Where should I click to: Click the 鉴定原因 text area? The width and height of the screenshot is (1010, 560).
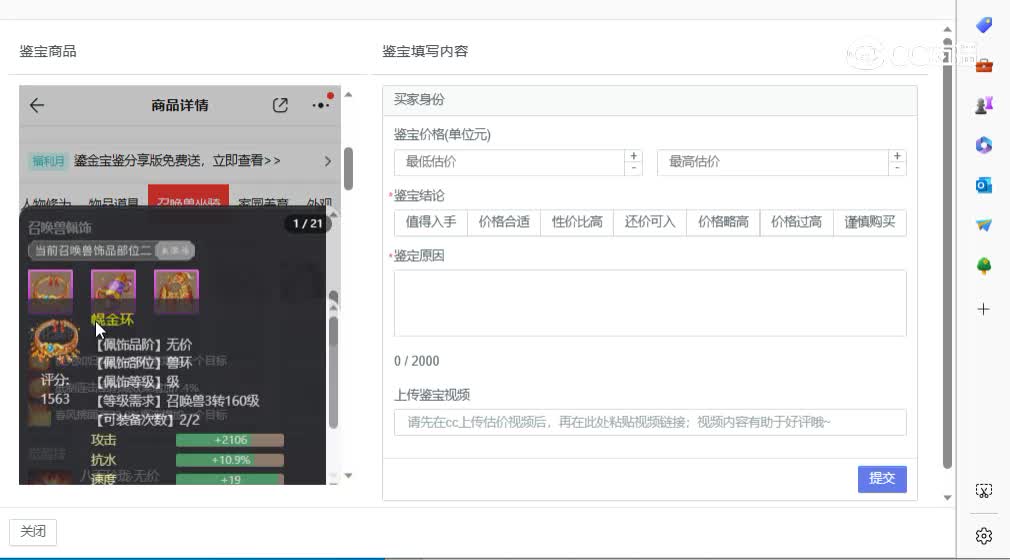point(650,303)
